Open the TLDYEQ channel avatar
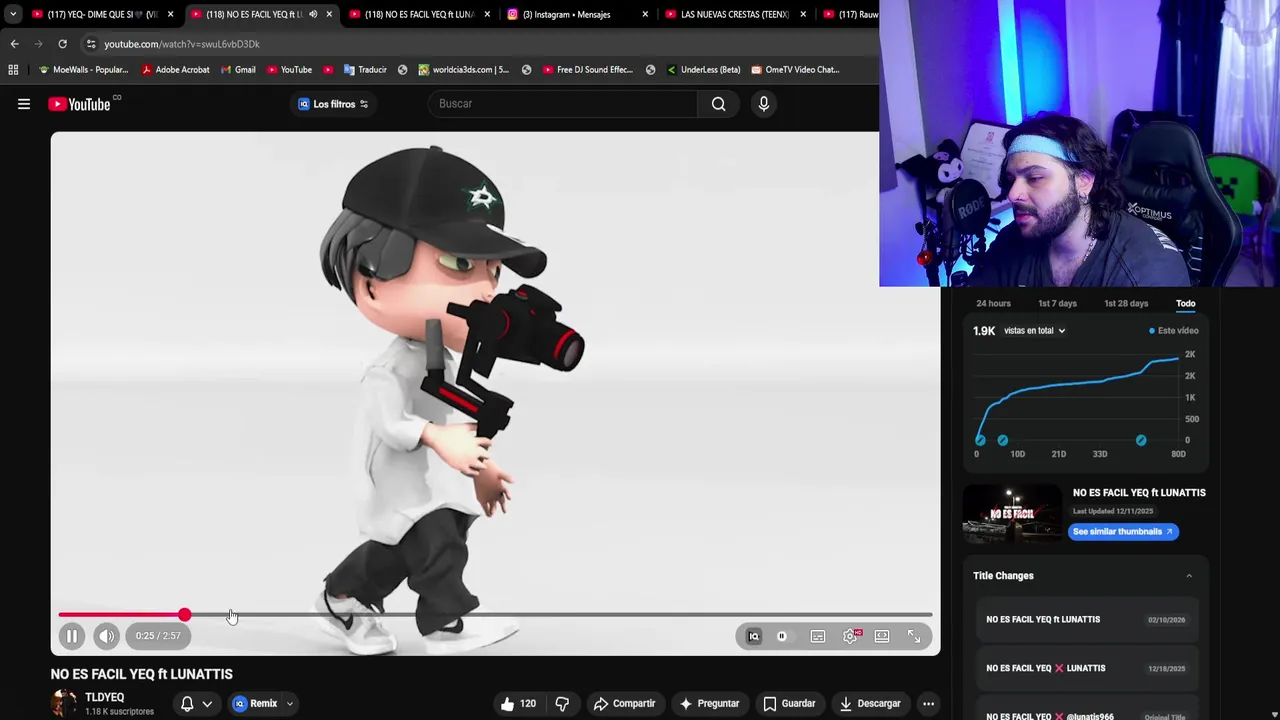1280x720 pixels. tap(64, 704)
